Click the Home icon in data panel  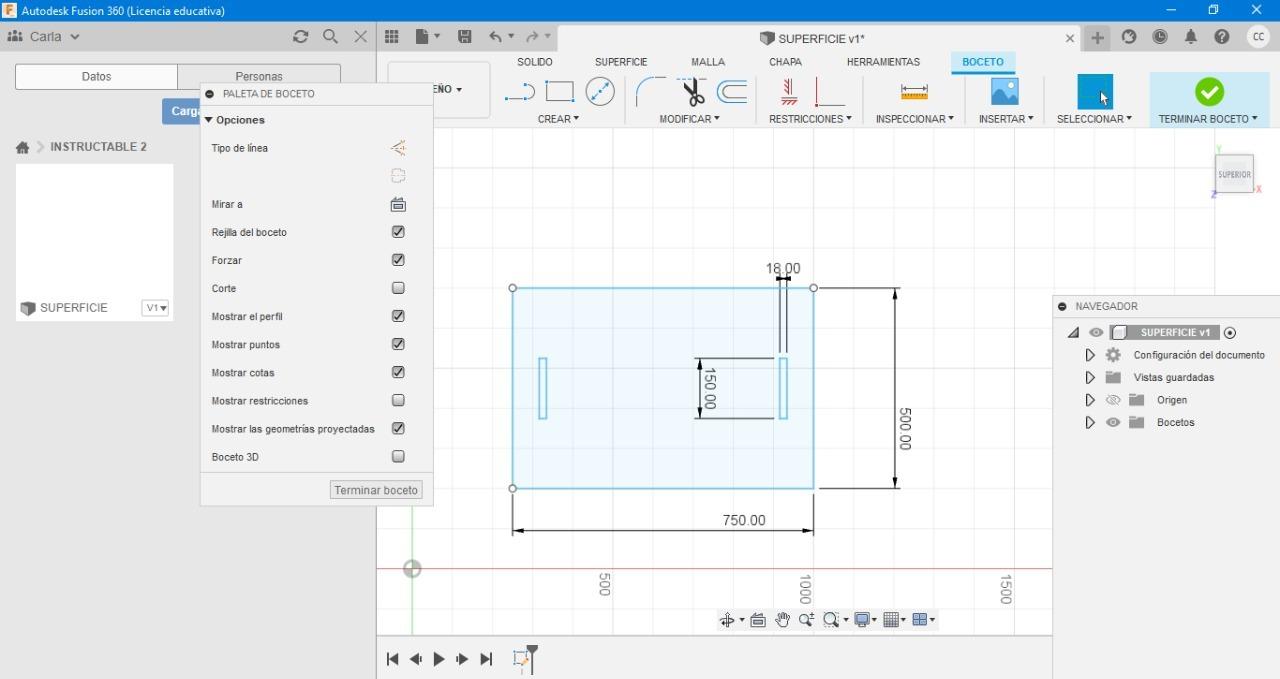[22, 147]
